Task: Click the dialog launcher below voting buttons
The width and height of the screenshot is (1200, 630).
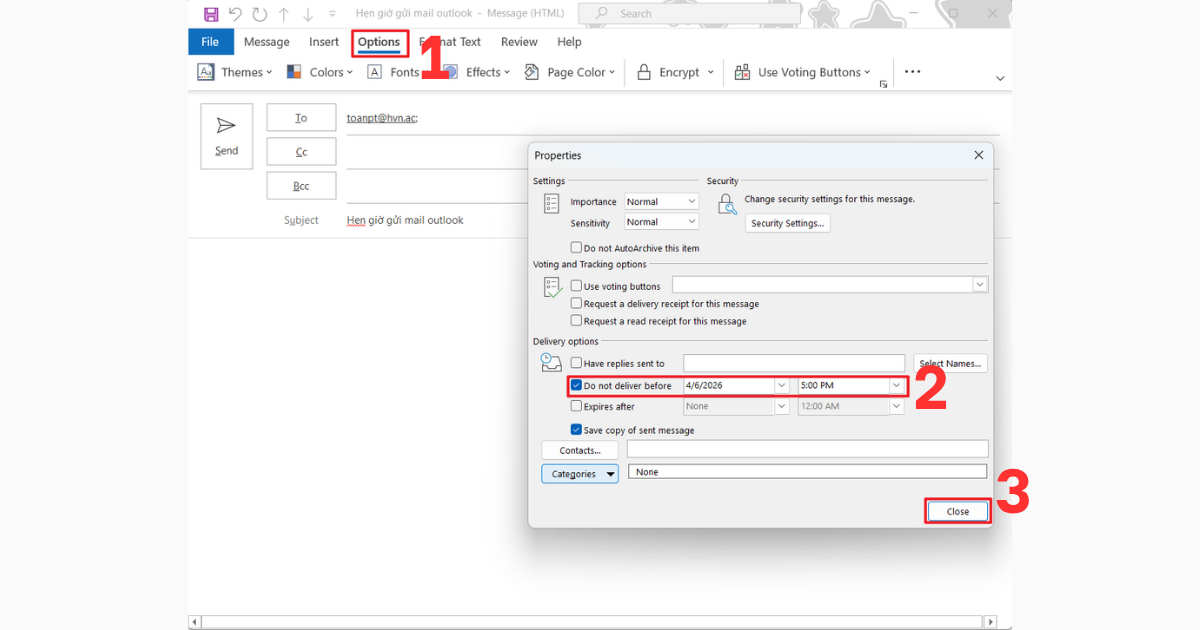Action: [x=883, y=85]
